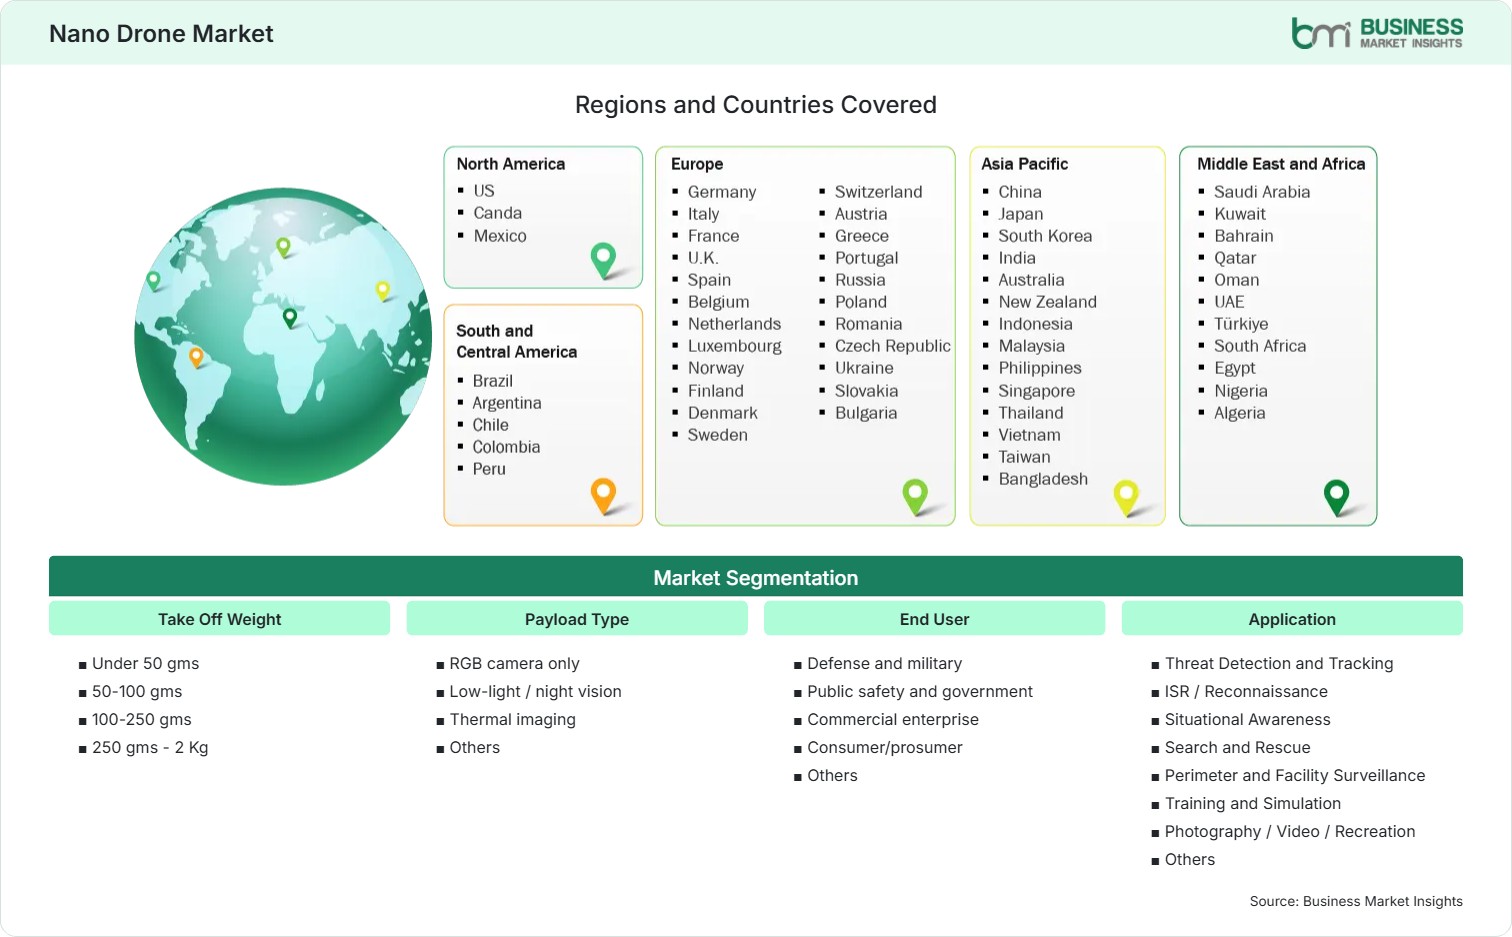Select the End User segment header
1512x937 pixels.
pos(934,619)
